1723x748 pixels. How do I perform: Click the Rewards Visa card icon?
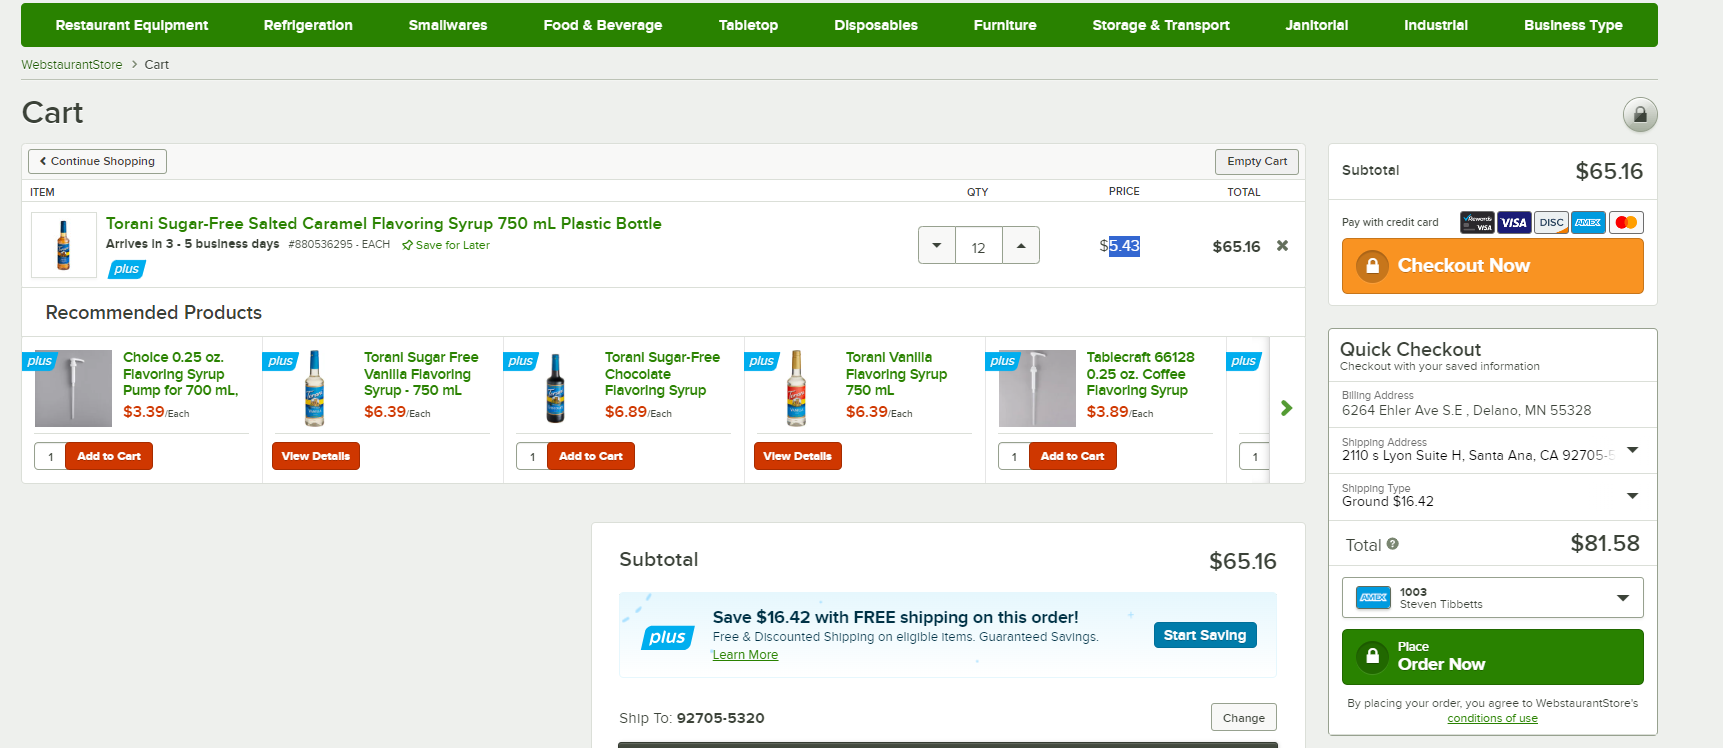pos(1477,223)
